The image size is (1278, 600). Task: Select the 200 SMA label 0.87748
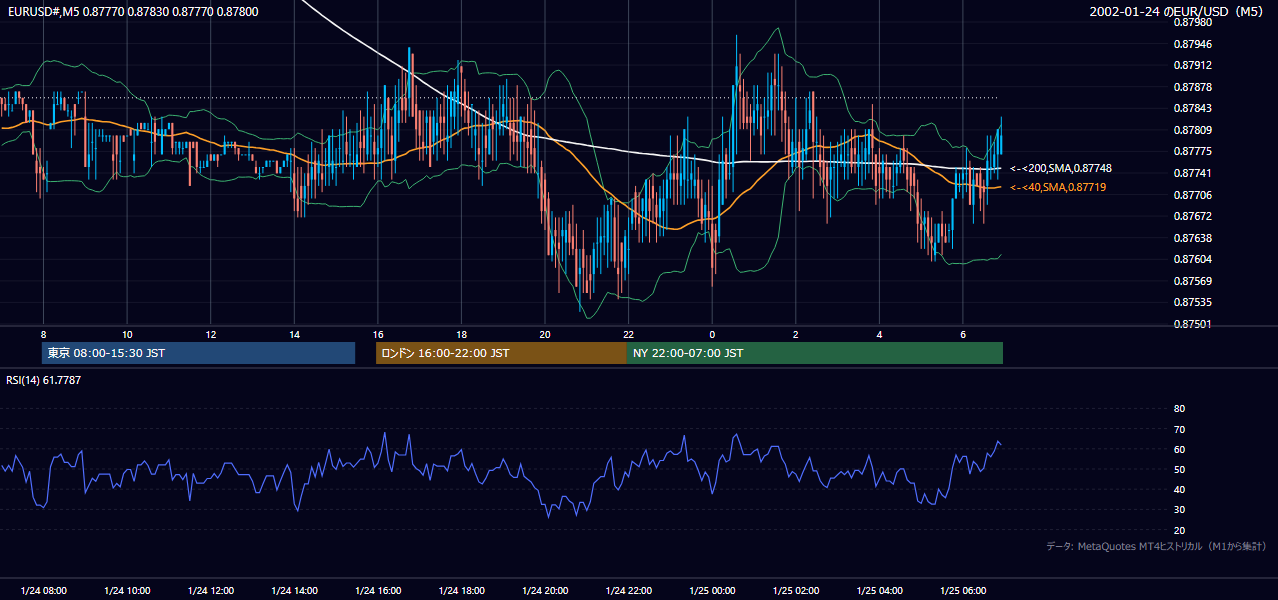(1061, 168)
